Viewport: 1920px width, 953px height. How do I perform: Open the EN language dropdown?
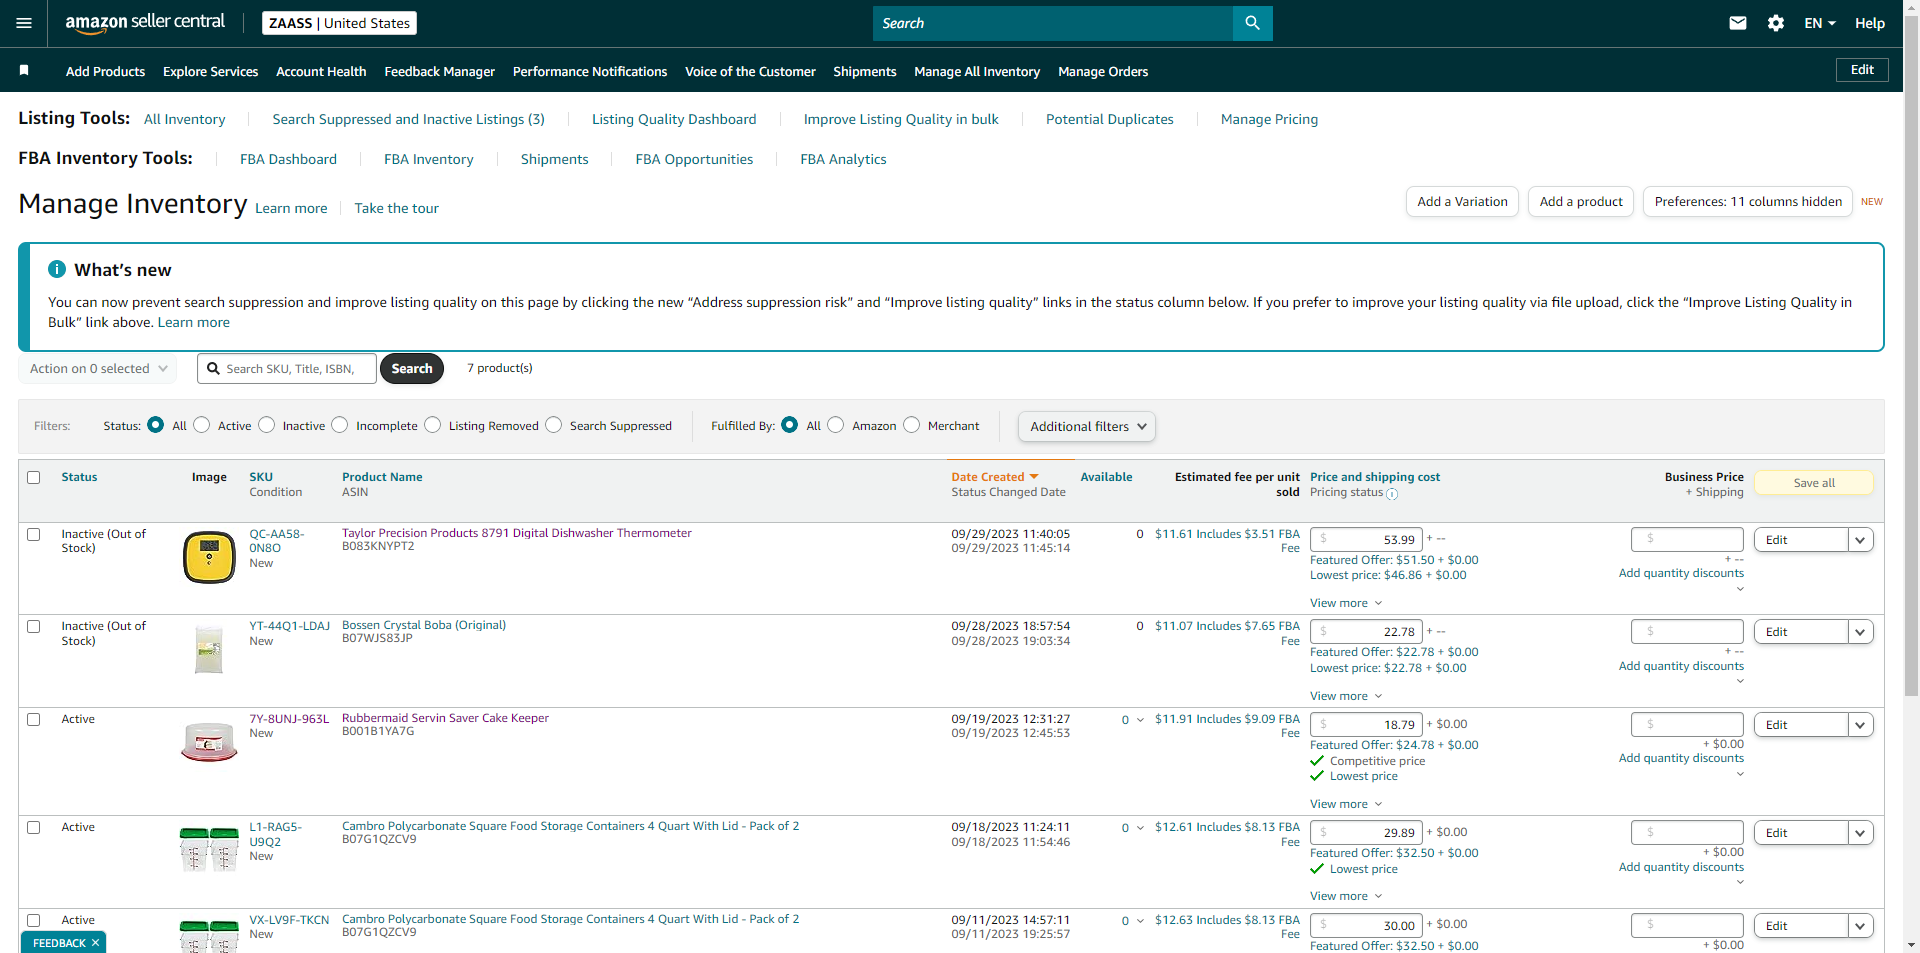pyautogui.click(x=1820, y=23)
